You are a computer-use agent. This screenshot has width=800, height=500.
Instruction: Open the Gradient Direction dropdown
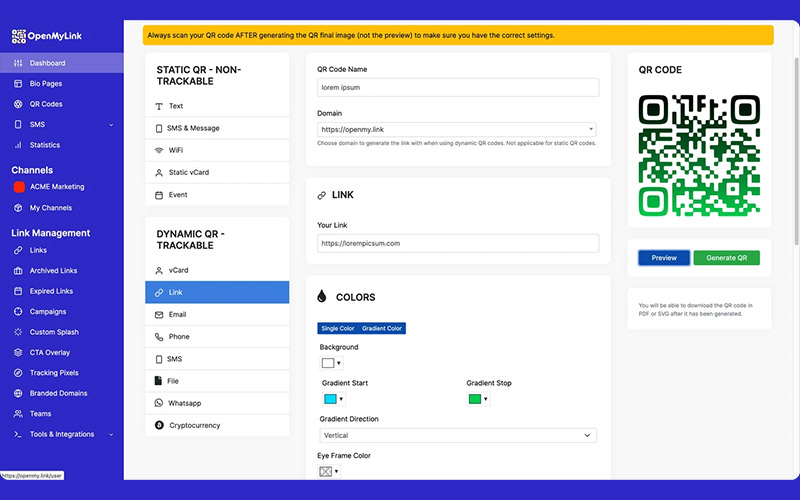pos(458,435)
